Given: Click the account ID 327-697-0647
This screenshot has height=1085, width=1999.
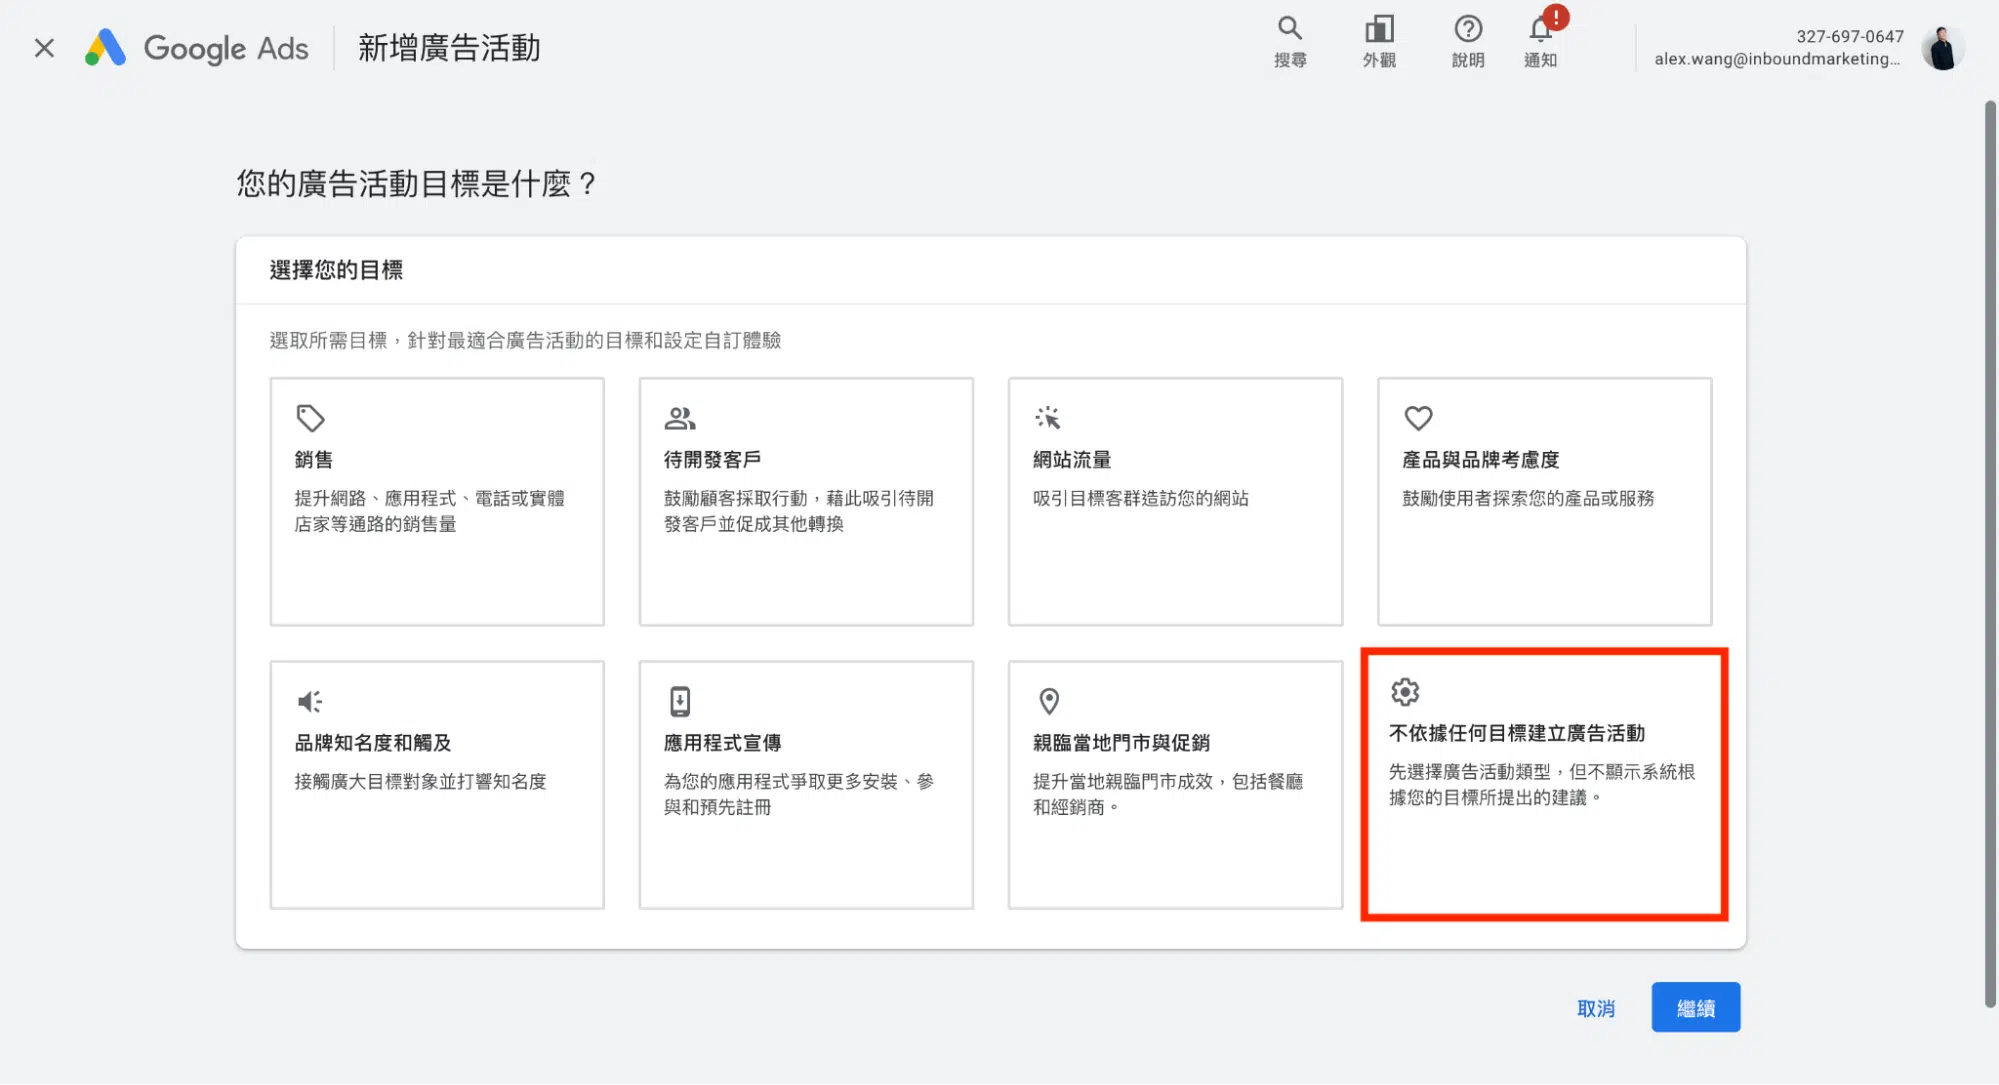Looking at the screenshot, I should [x=1850, y=36].
